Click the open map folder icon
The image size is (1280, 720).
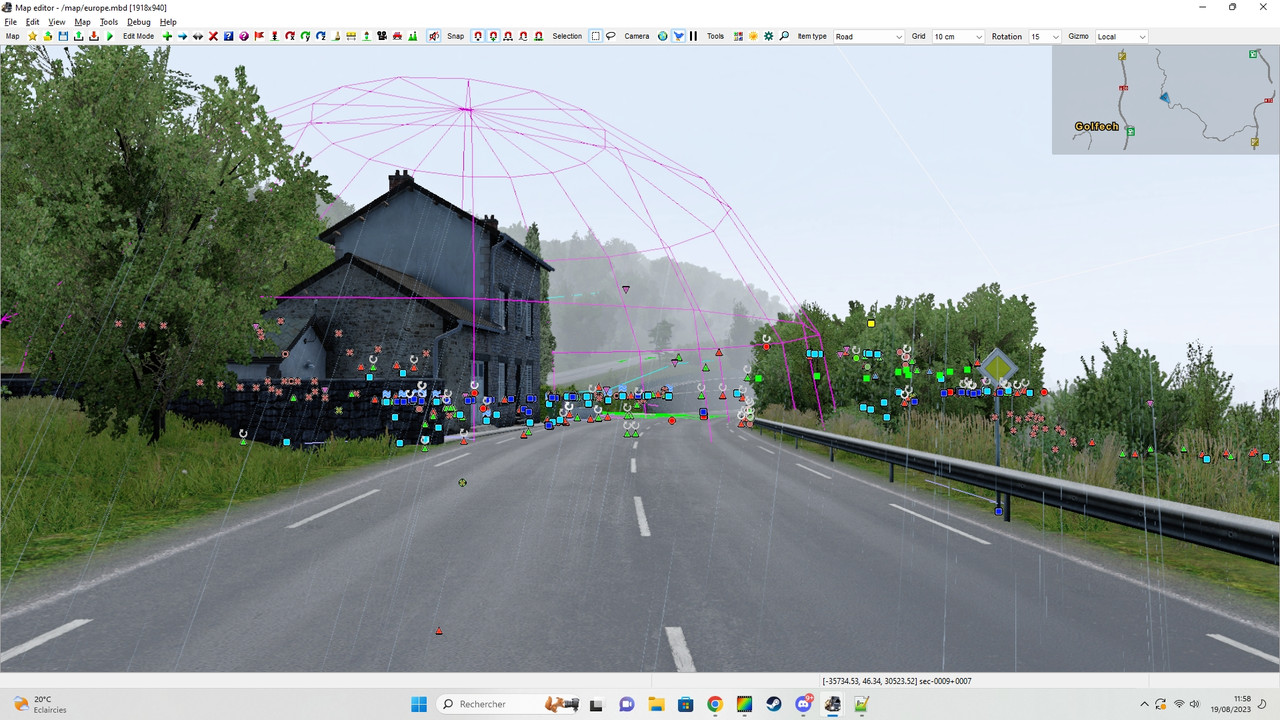click(x=48, y=36)
